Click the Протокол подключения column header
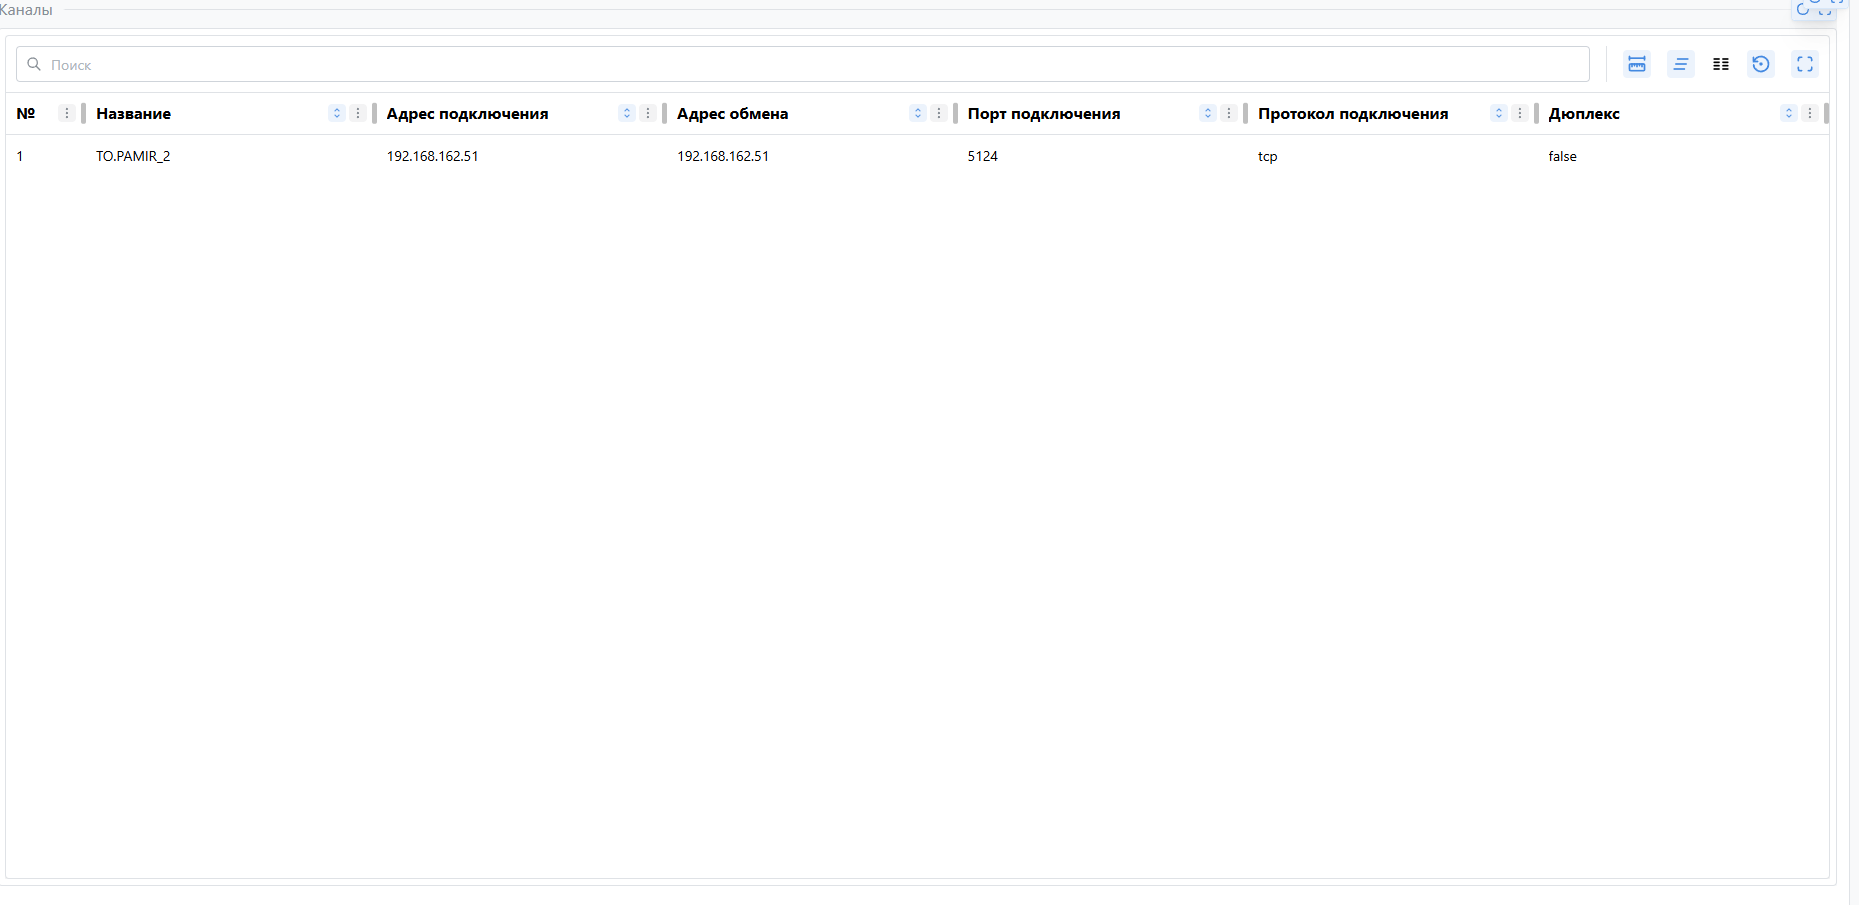 coord(1353,114)
